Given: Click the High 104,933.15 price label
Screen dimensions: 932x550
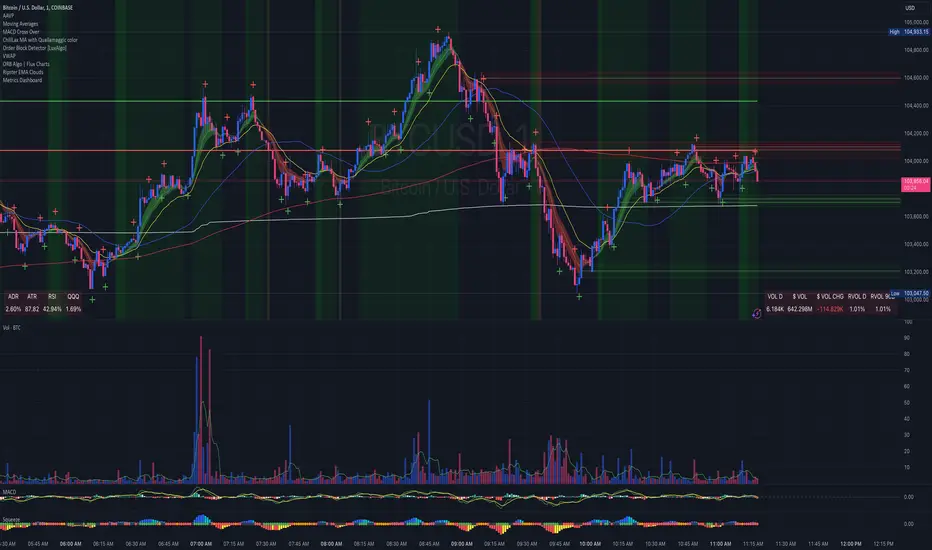Looking at the screenshot, I should 909,32.
